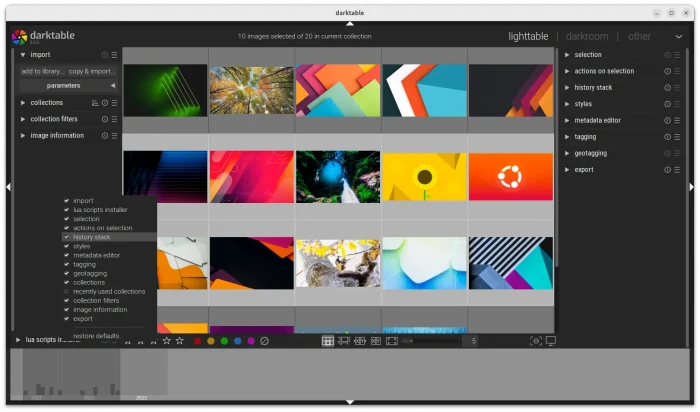Select the Ubuntu logo orange thumbnail
The width and height of the screenshot is (700, 412).
click(511, 177)
